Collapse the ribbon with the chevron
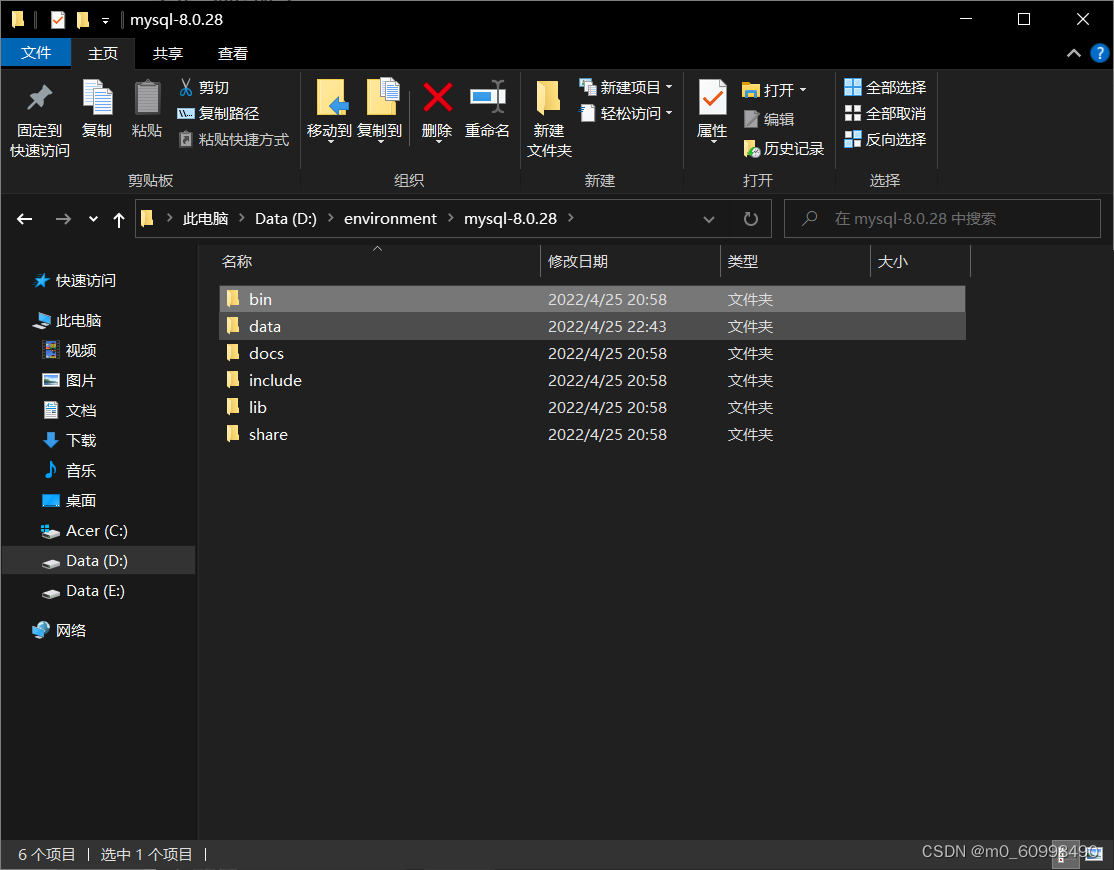Viewport: 1114px width, 870px height. (1074, 54)
